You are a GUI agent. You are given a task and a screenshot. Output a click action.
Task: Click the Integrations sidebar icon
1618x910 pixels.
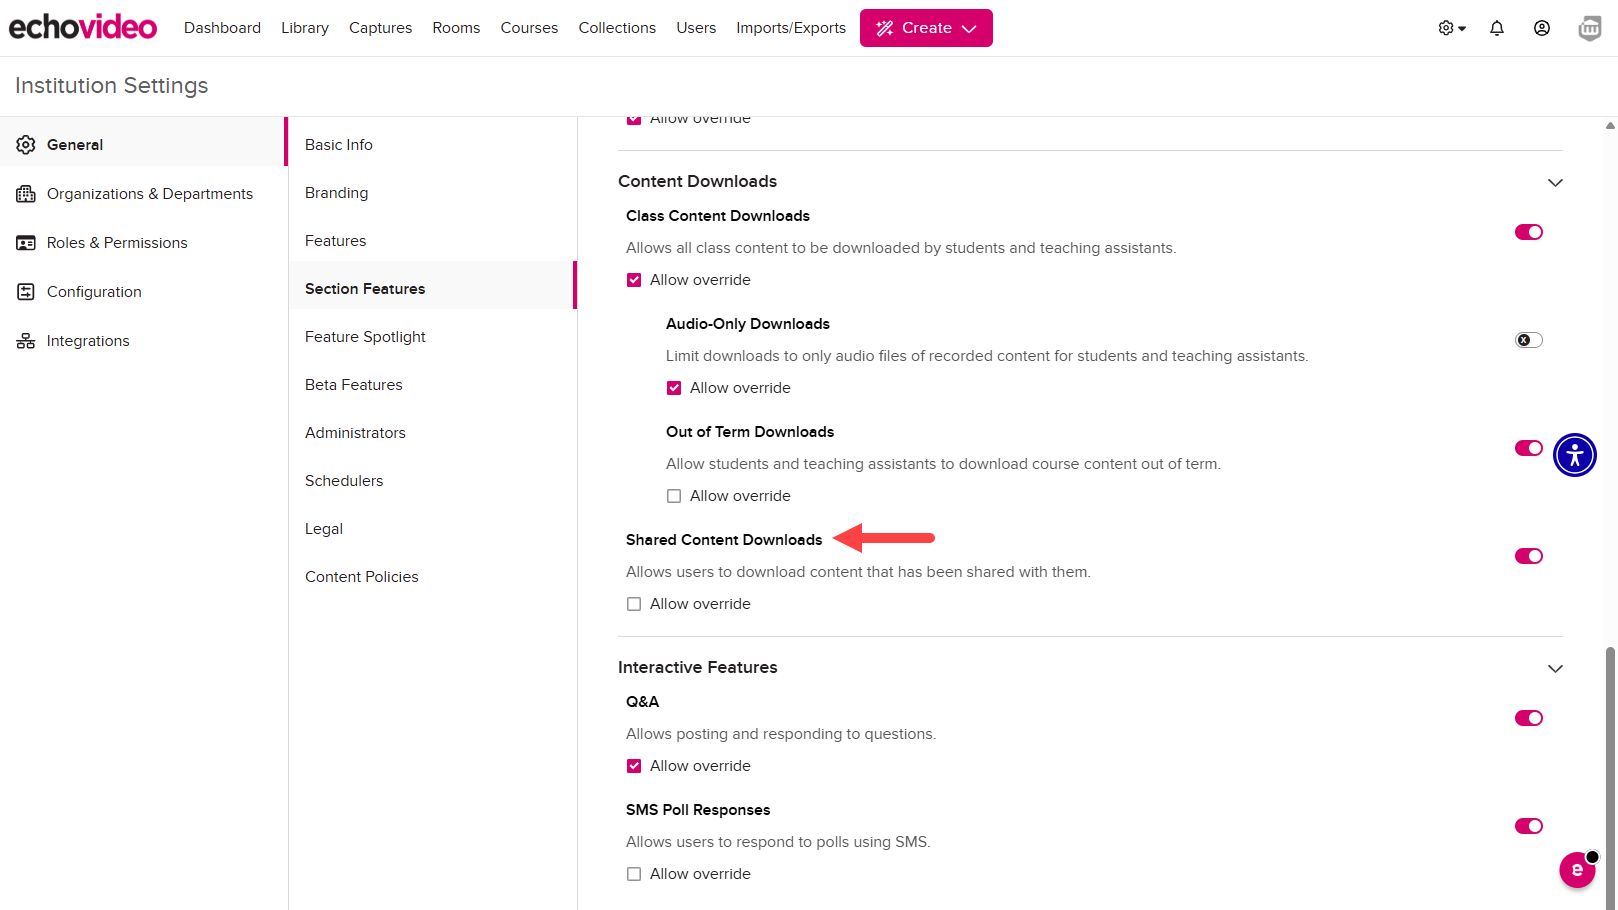(26, 341)
